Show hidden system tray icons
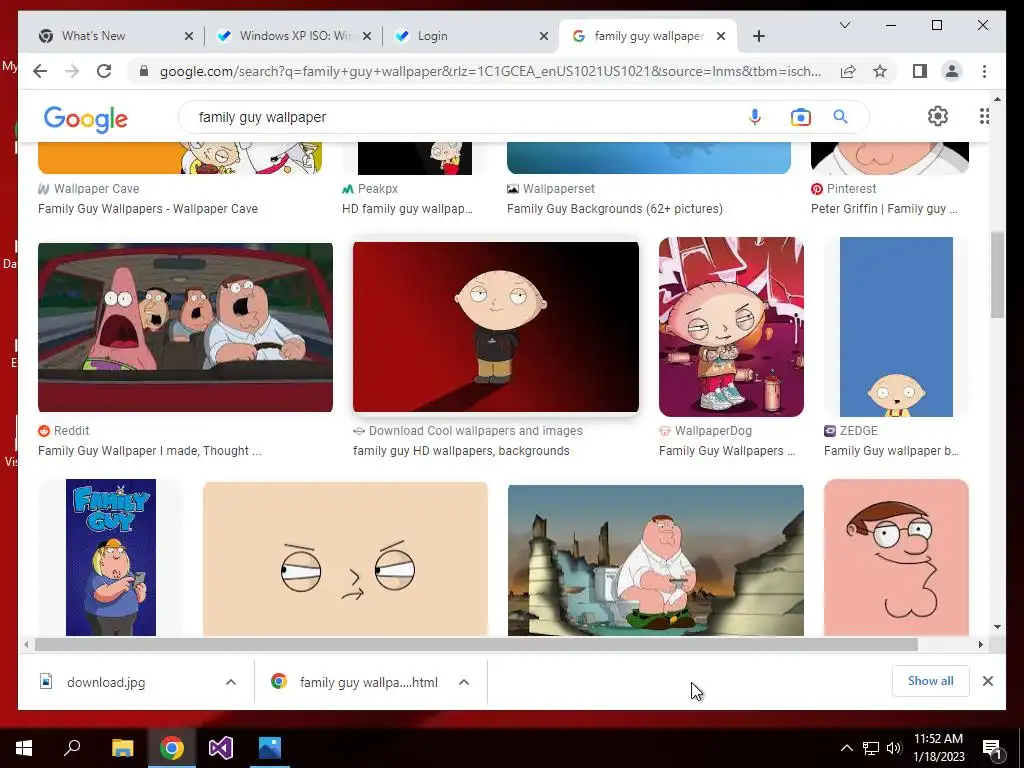 point(846,748)
